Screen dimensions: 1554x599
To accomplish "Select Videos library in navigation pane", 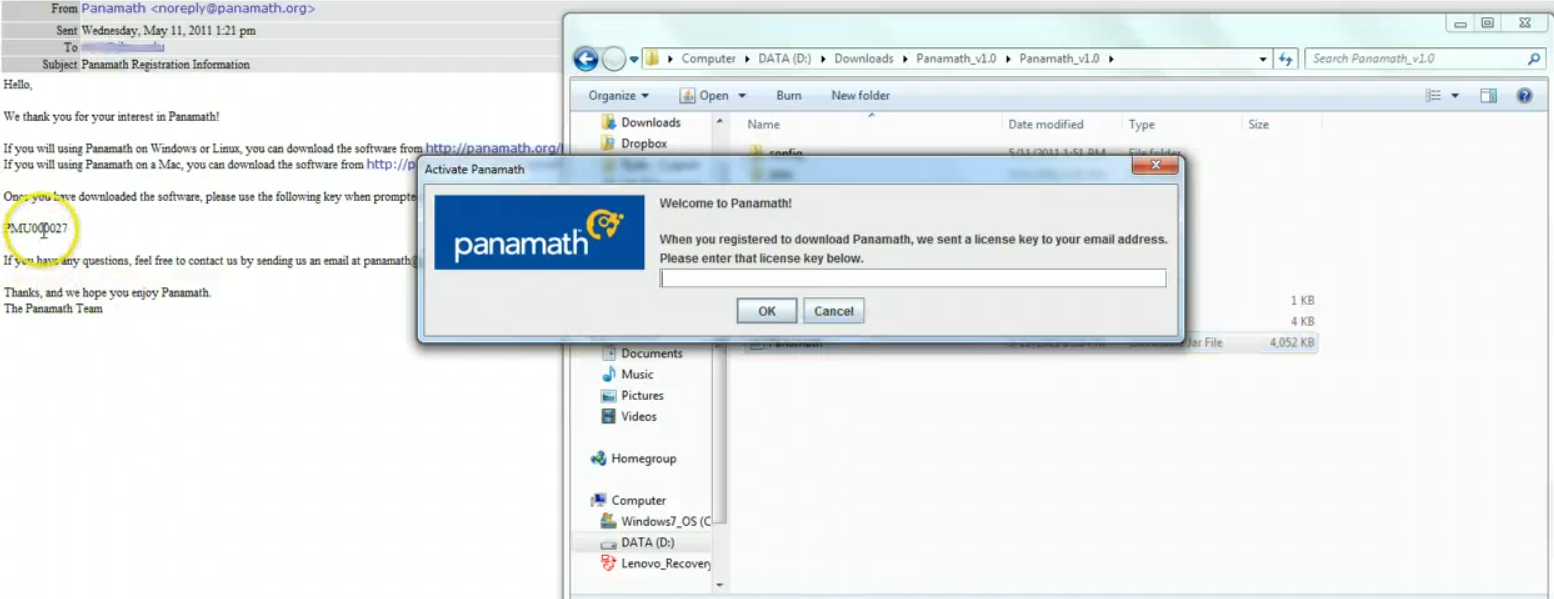I will click(x=639, y=417).
